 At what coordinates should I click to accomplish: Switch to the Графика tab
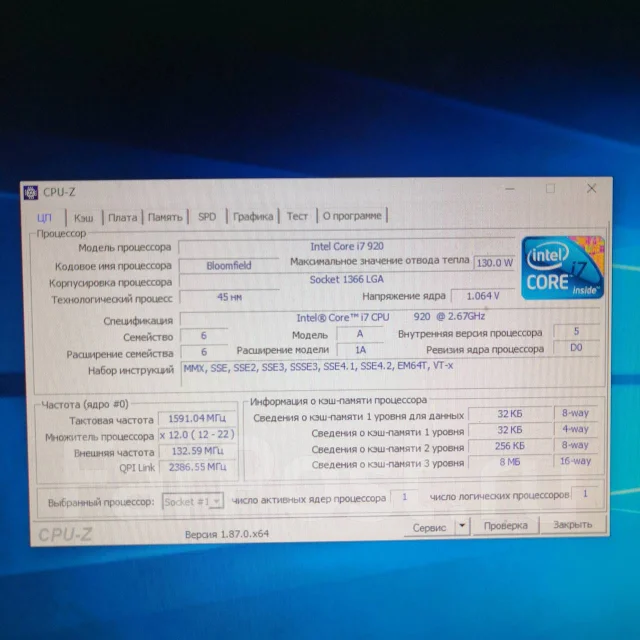tap(253, 216)
